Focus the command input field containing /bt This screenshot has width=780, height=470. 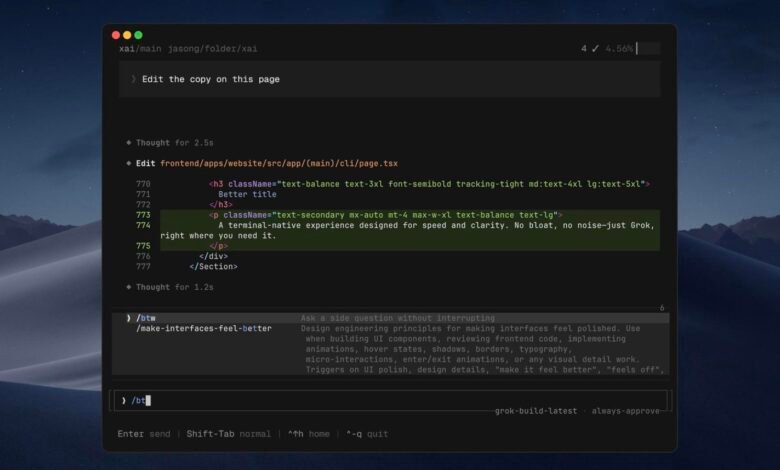[x=390, y=400]
